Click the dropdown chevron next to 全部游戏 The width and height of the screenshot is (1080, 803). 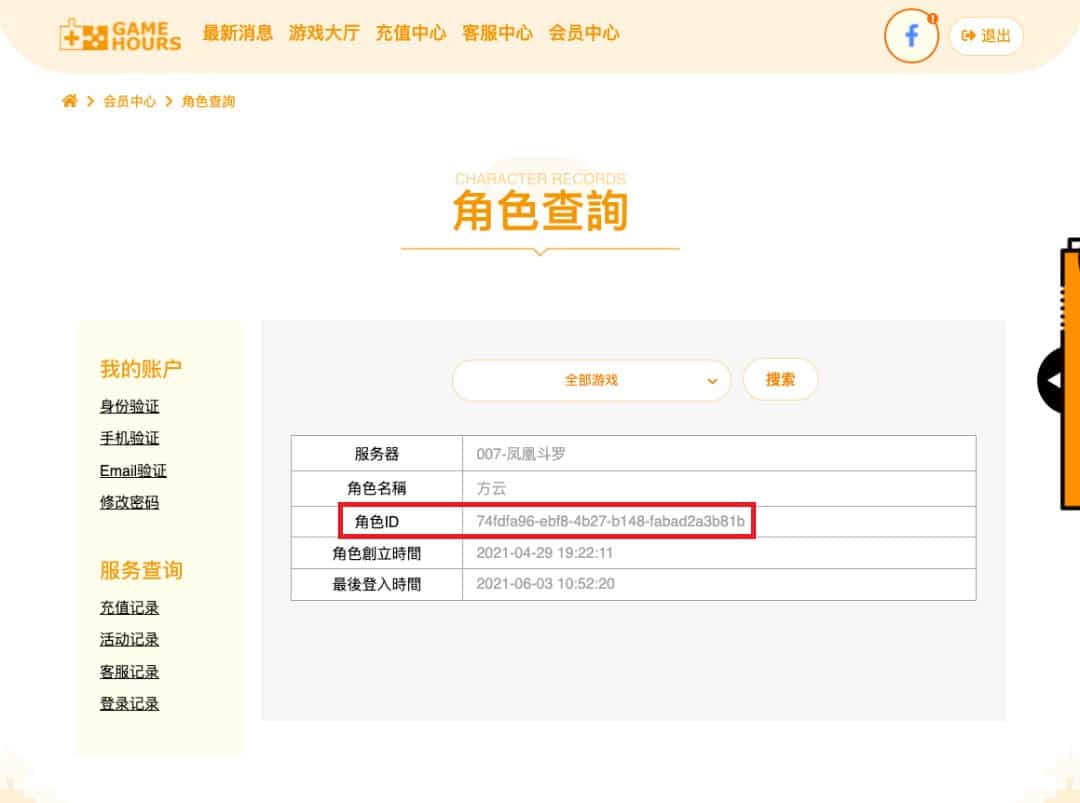point(712,381)
